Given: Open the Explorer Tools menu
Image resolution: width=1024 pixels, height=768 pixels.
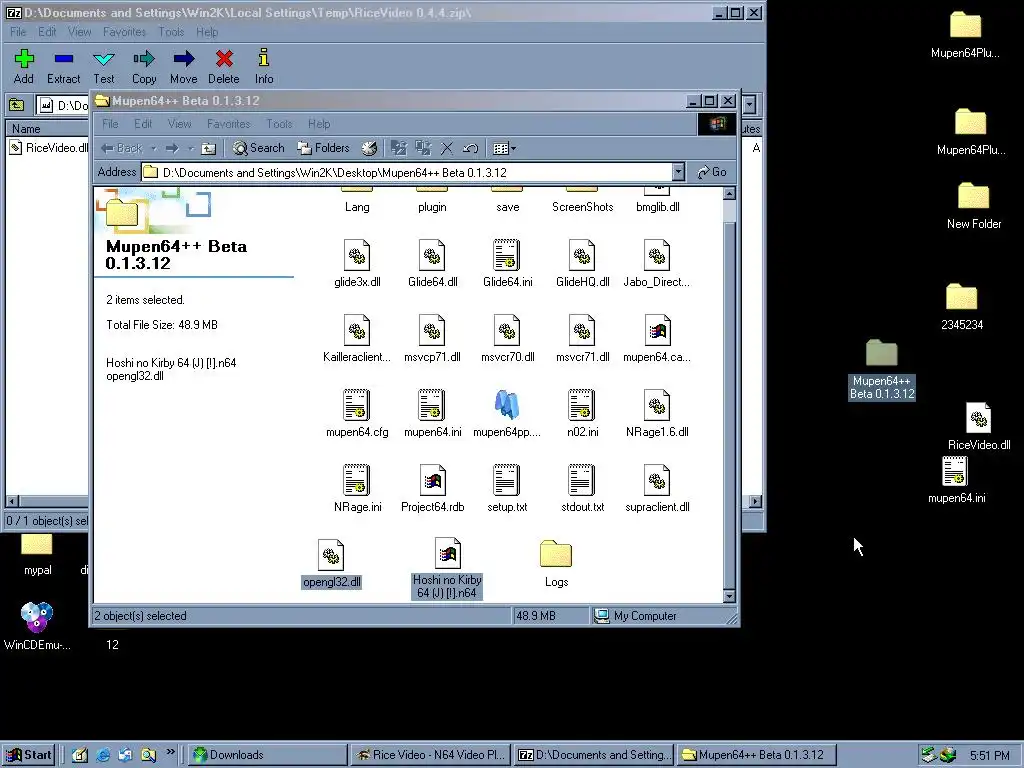Looking at the screenshot, I should click(279, 123).
